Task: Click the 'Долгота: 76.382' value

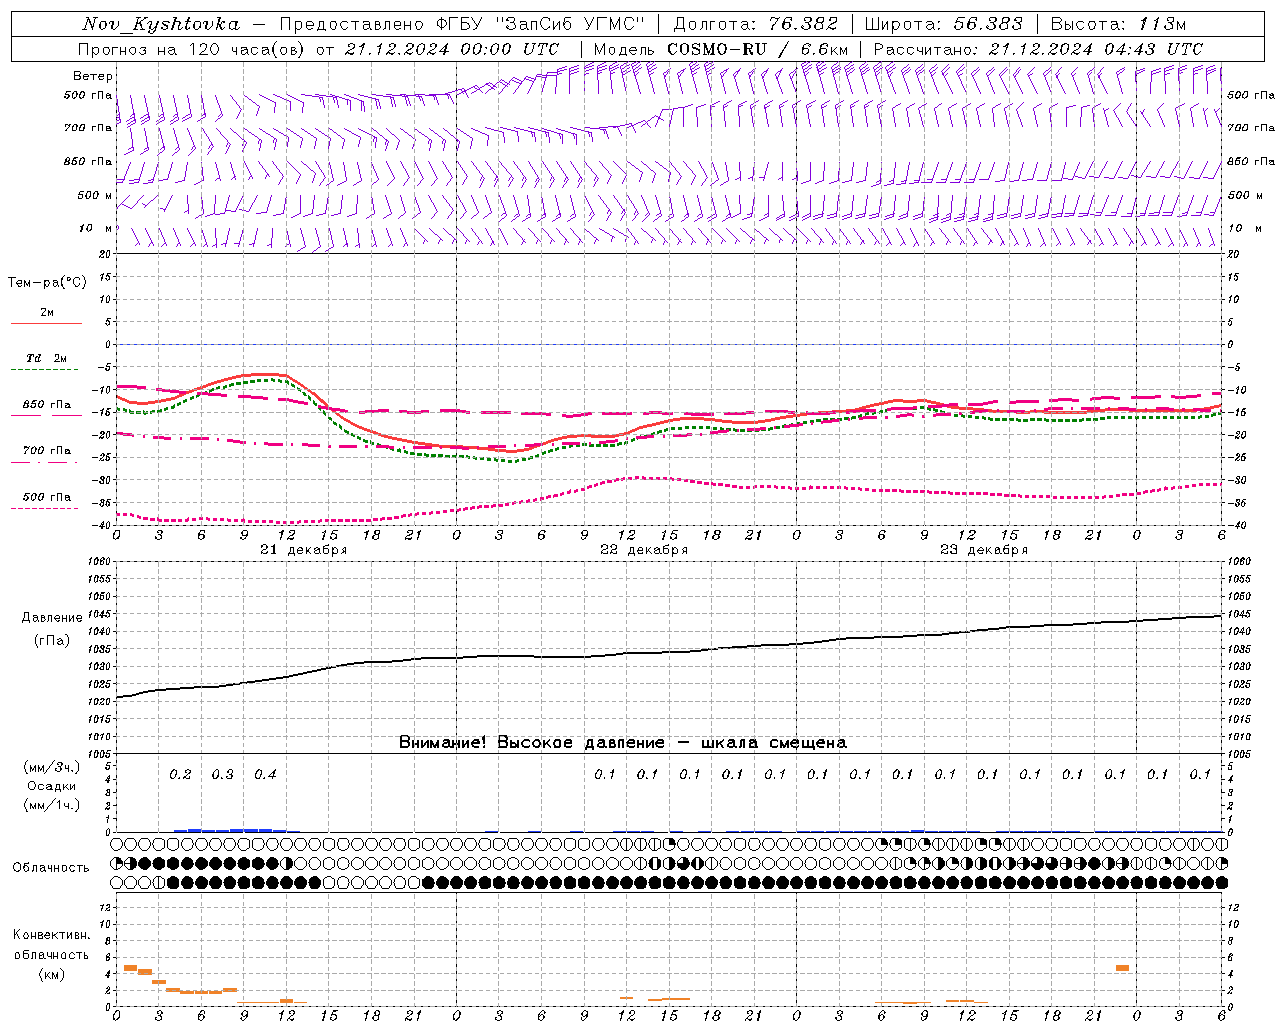Action: coord(757,24)
